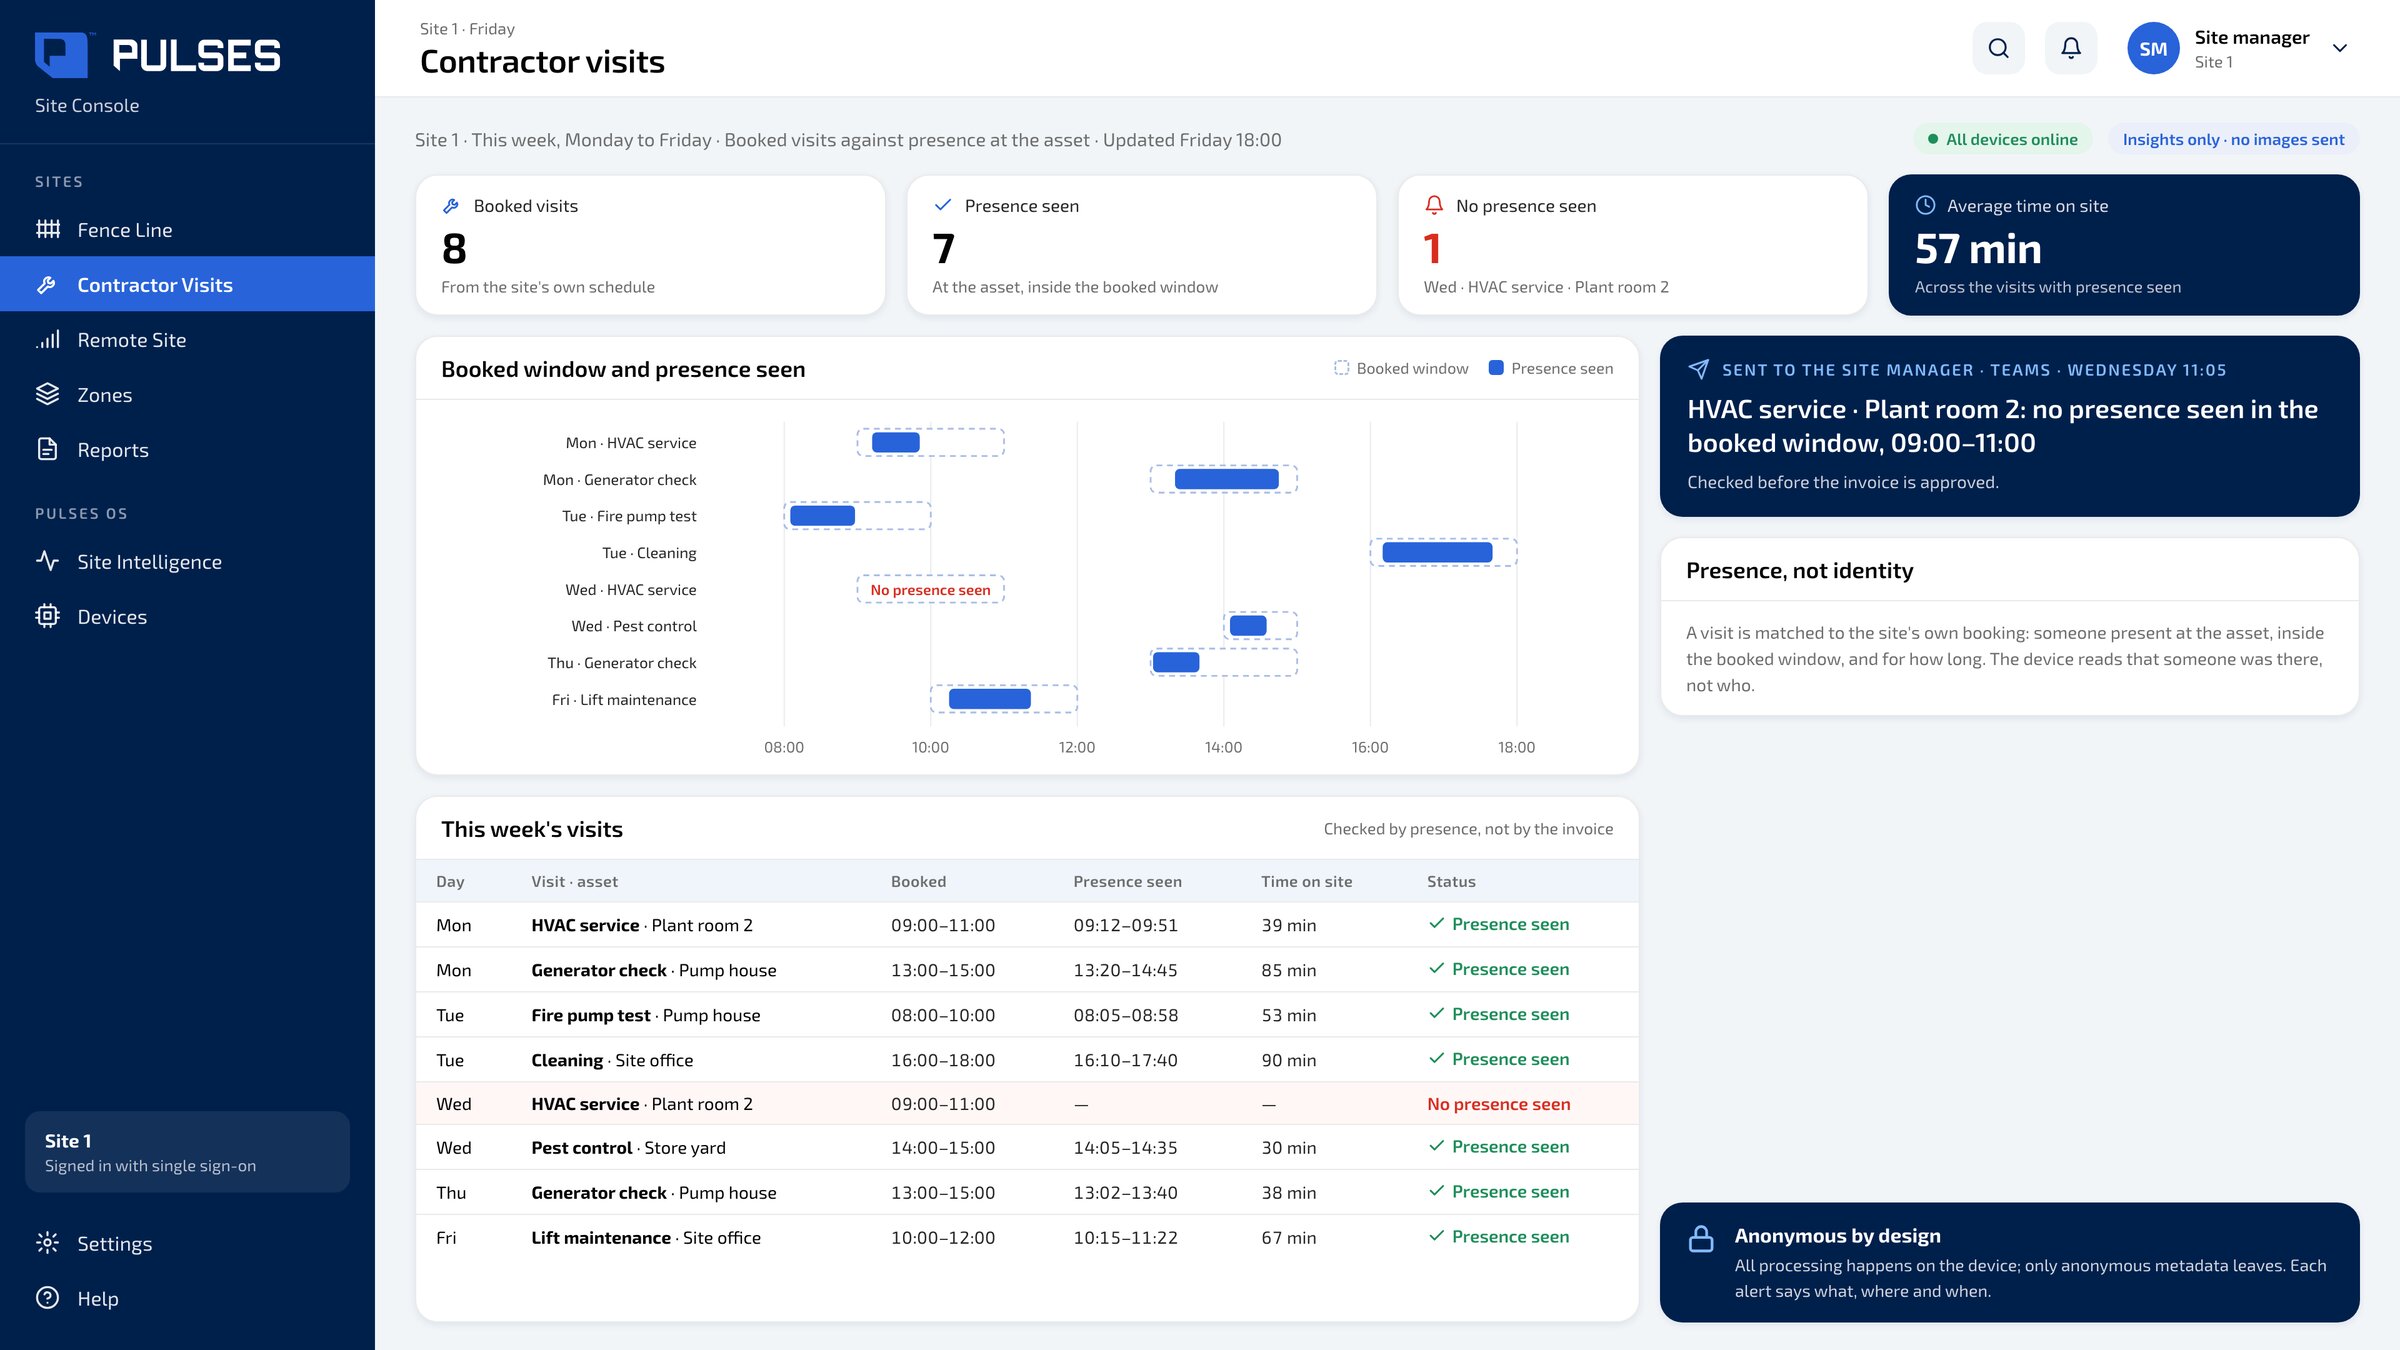Click the Insights only no images sent badge
This screenshot has width=2400, height=1350.
pos(2233,139)
